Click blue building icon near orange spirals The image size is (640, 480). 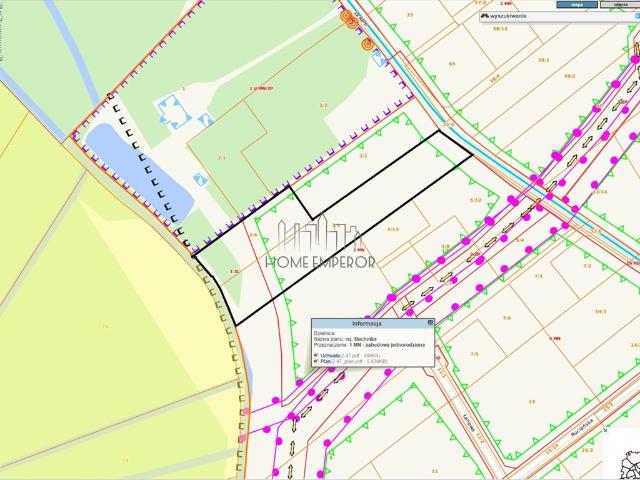tap(378, 58)
